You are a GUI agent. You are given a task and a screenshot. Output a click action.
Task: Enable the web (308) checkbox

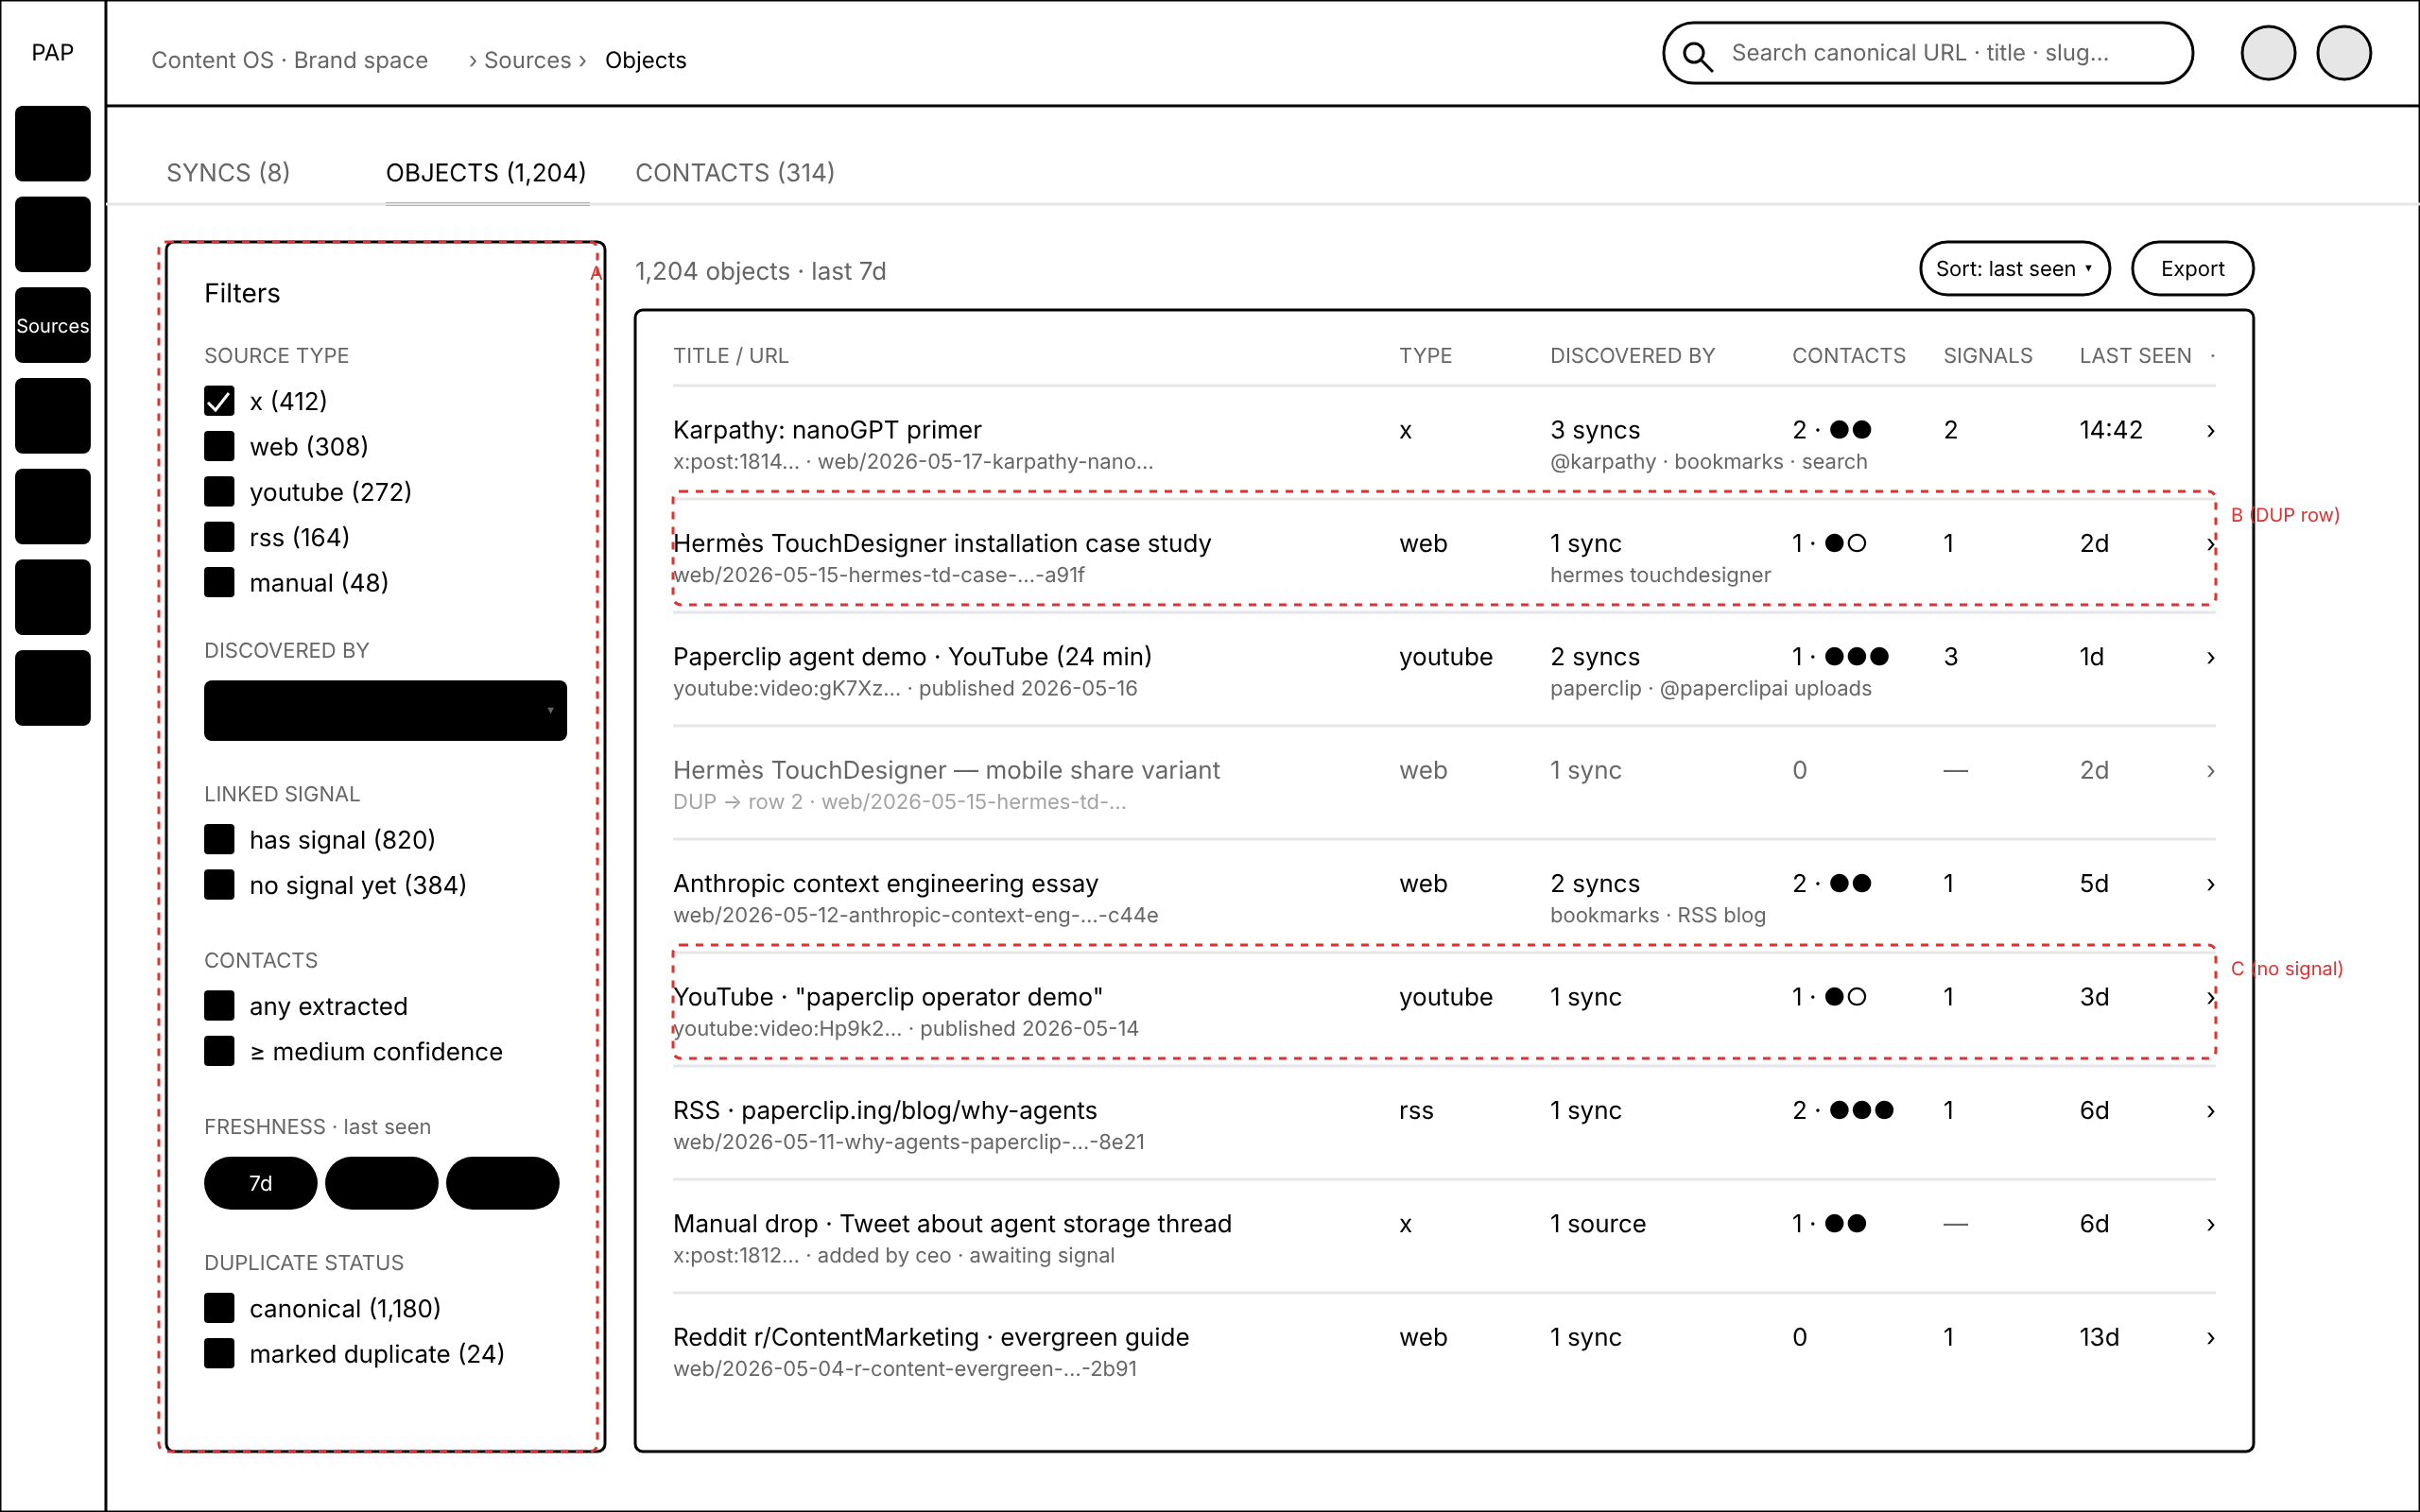tap(219, 446)
